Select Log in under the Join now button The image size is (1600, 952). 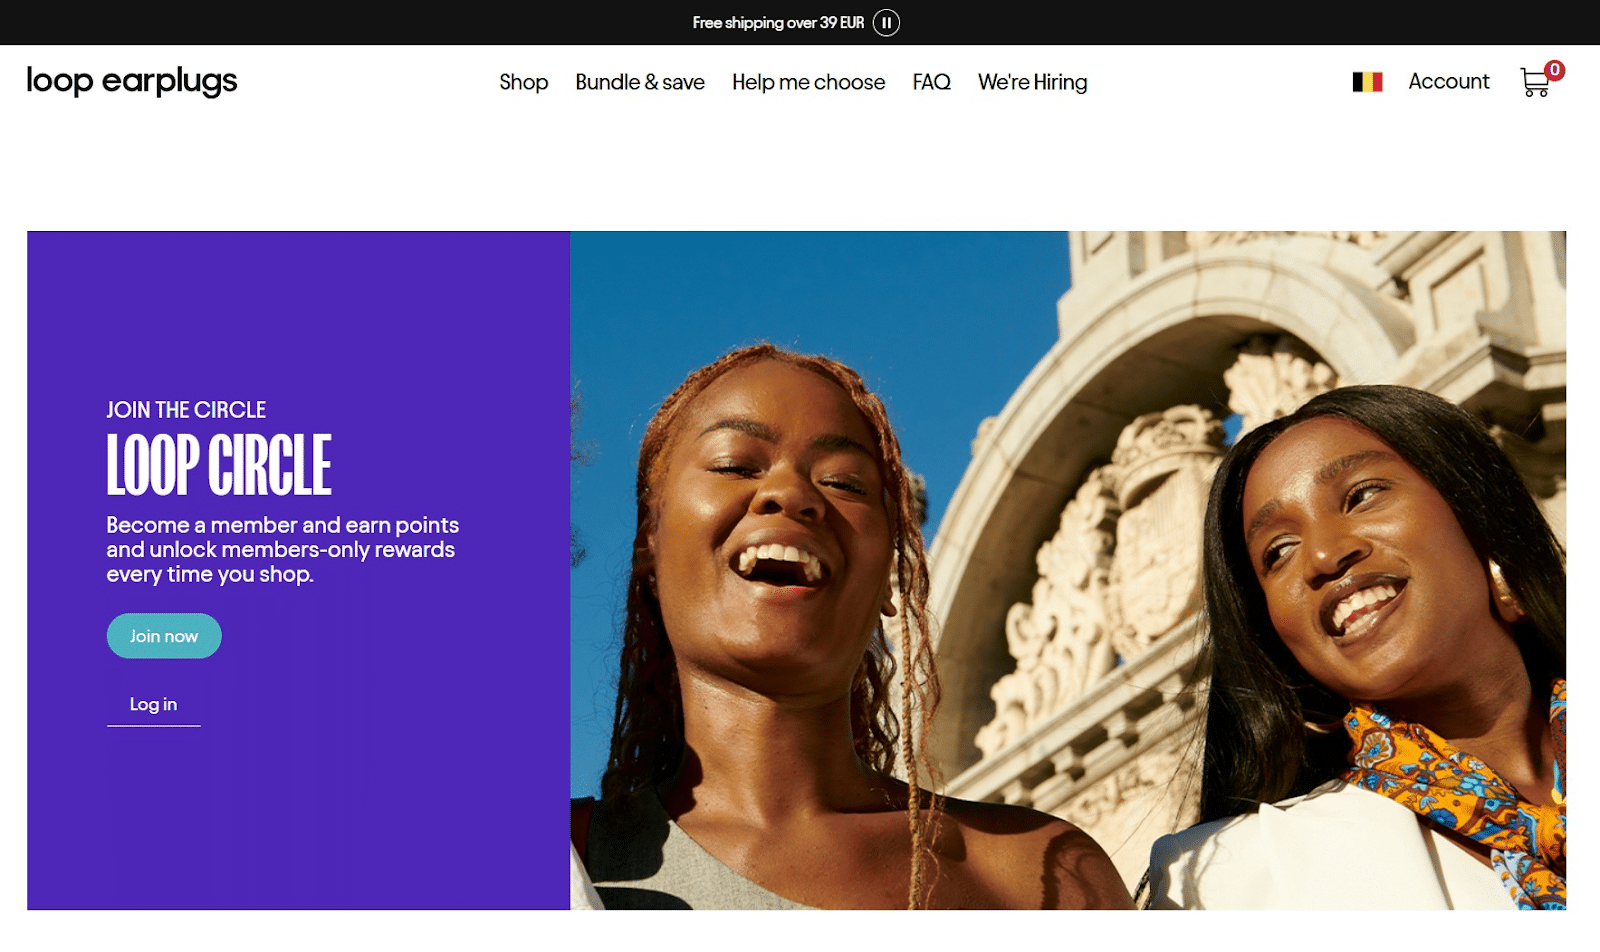pos(152,704)
